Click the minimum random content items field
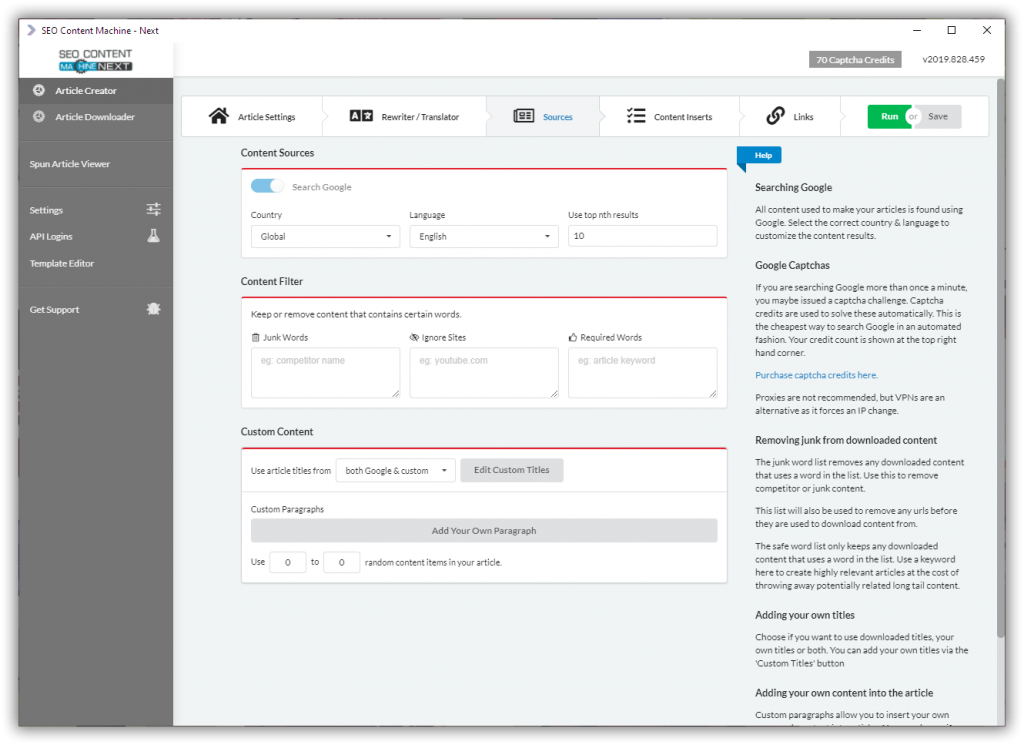 288,562
